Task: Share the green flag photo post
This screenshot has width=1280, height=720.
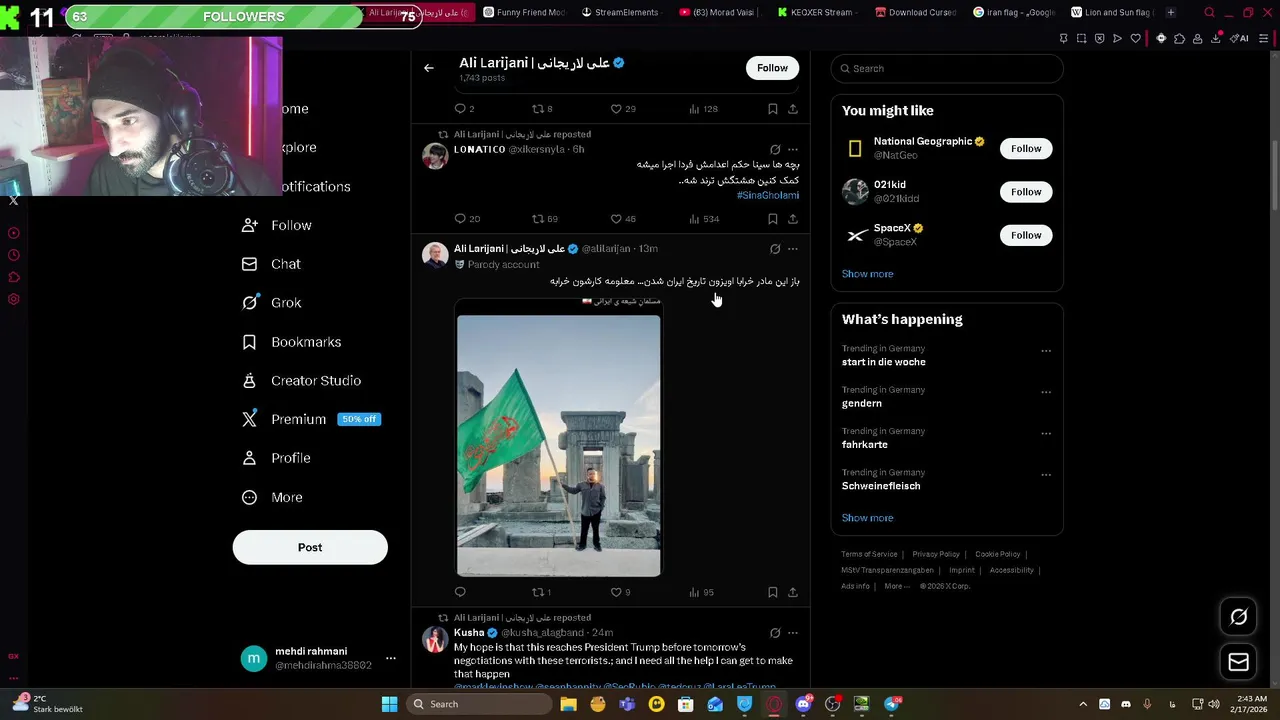Action: coord(793,592)
